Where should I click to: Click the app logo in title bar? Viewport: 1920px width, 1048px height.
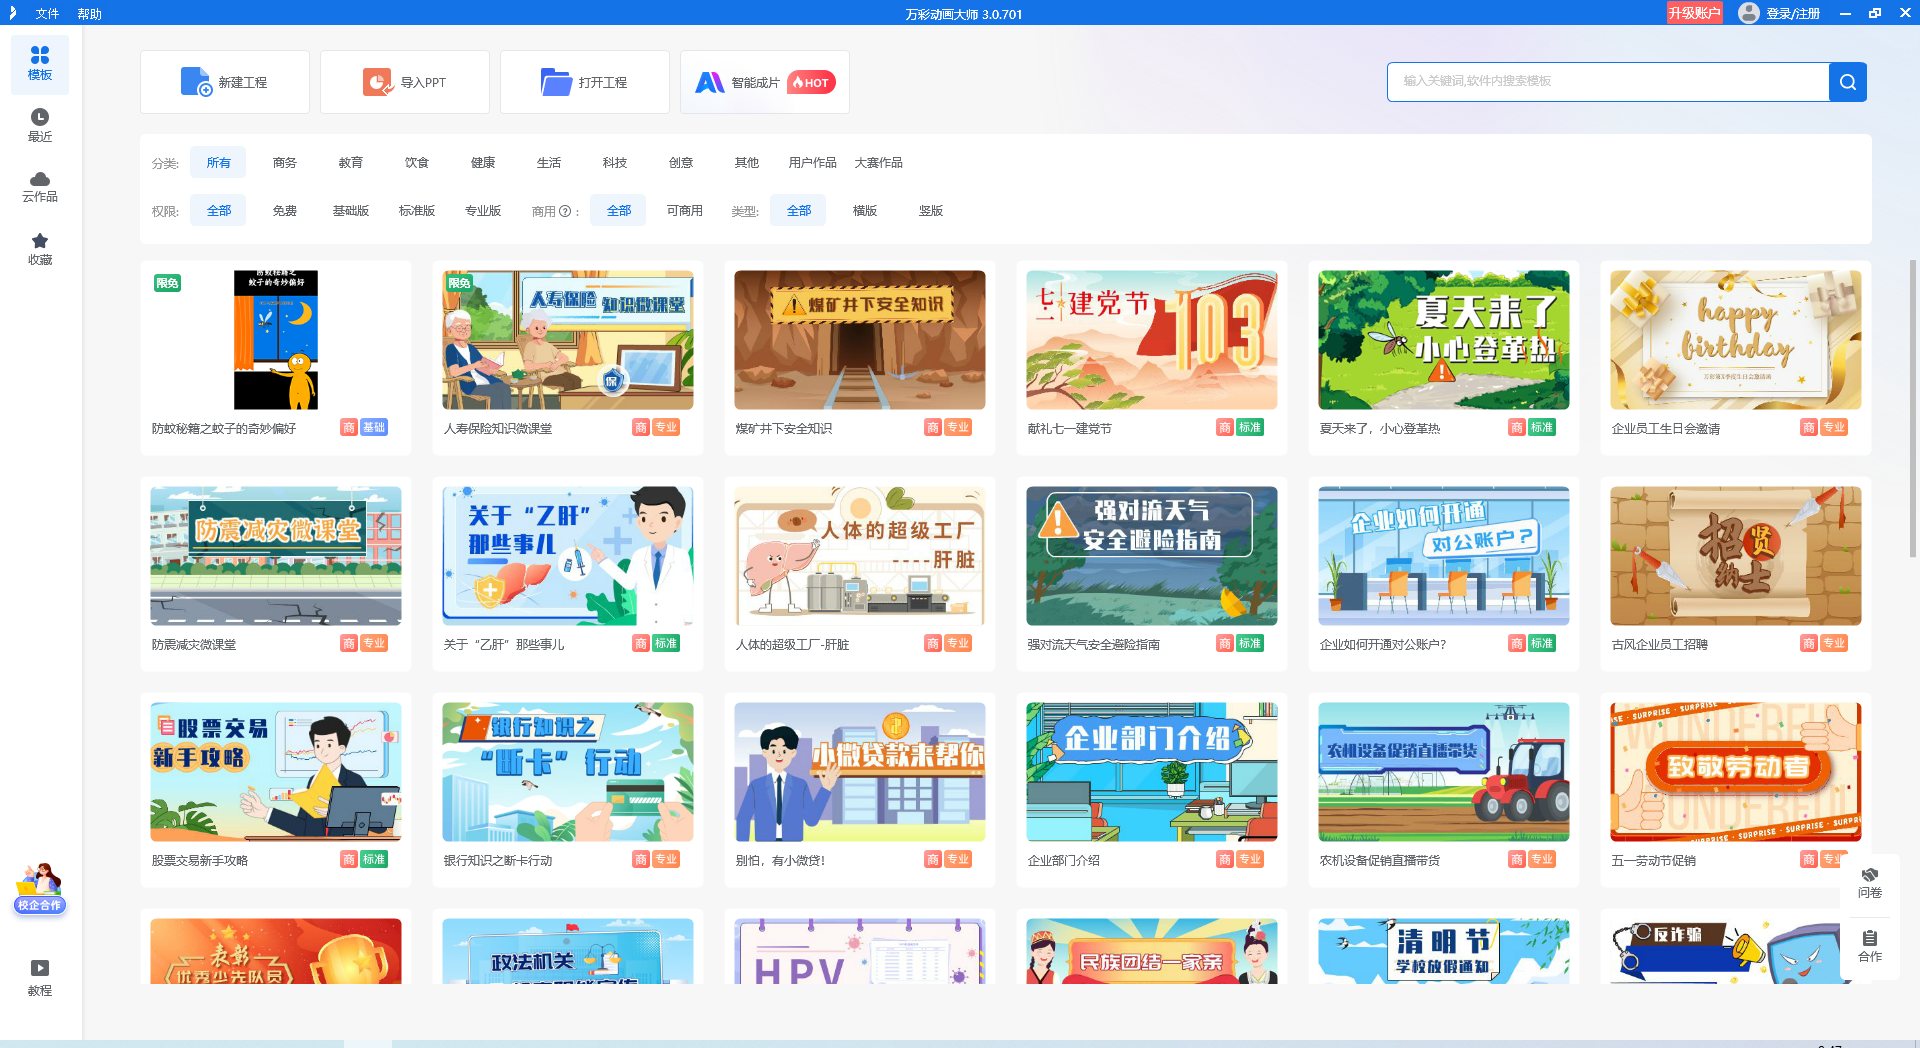coord(12,13)
